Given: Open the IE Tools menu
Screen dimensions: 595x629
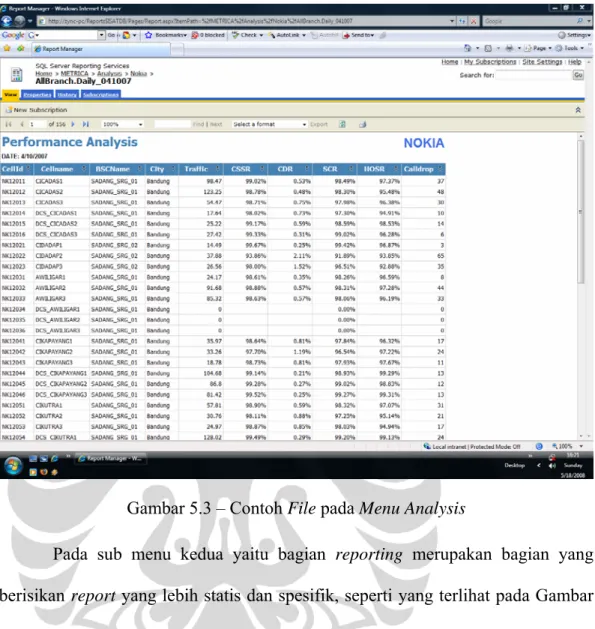Looking at the screenshot, I should (x=569, y=48).
